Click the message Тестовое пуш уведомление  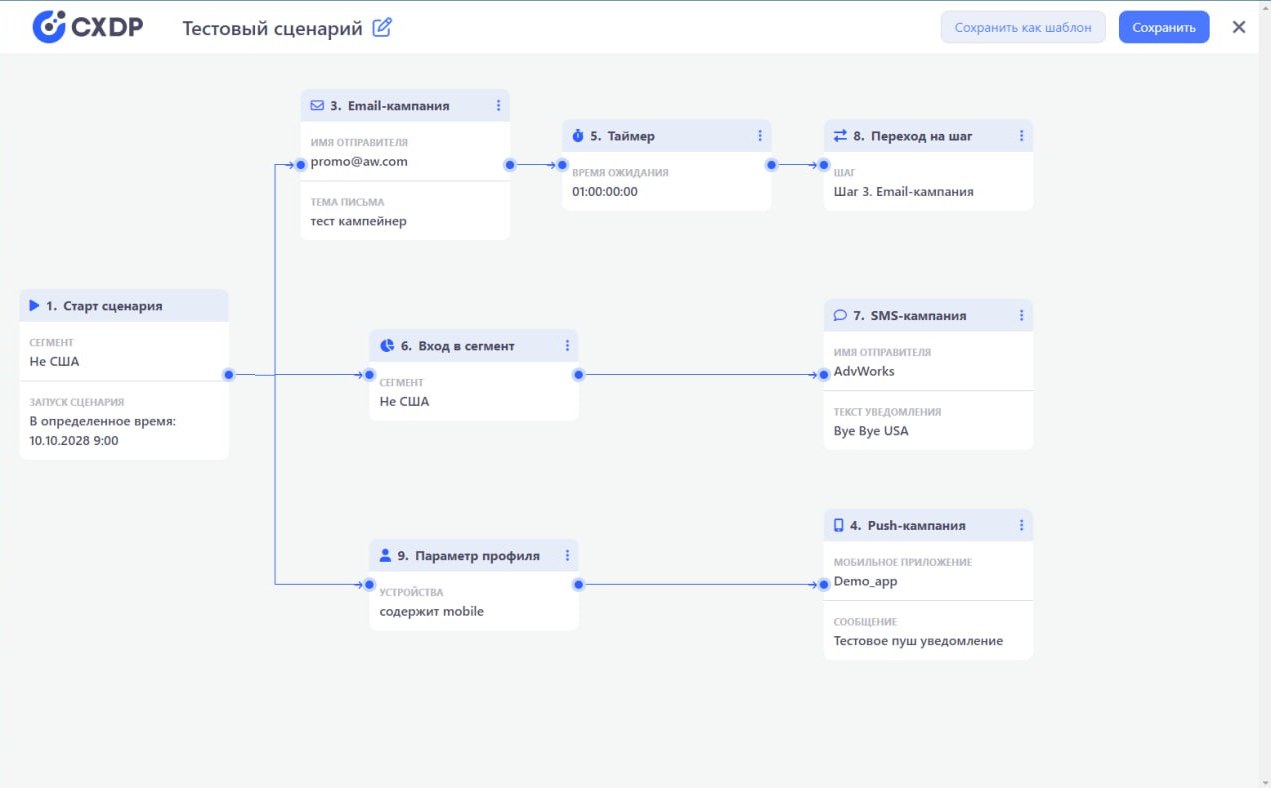pos(918,641)
